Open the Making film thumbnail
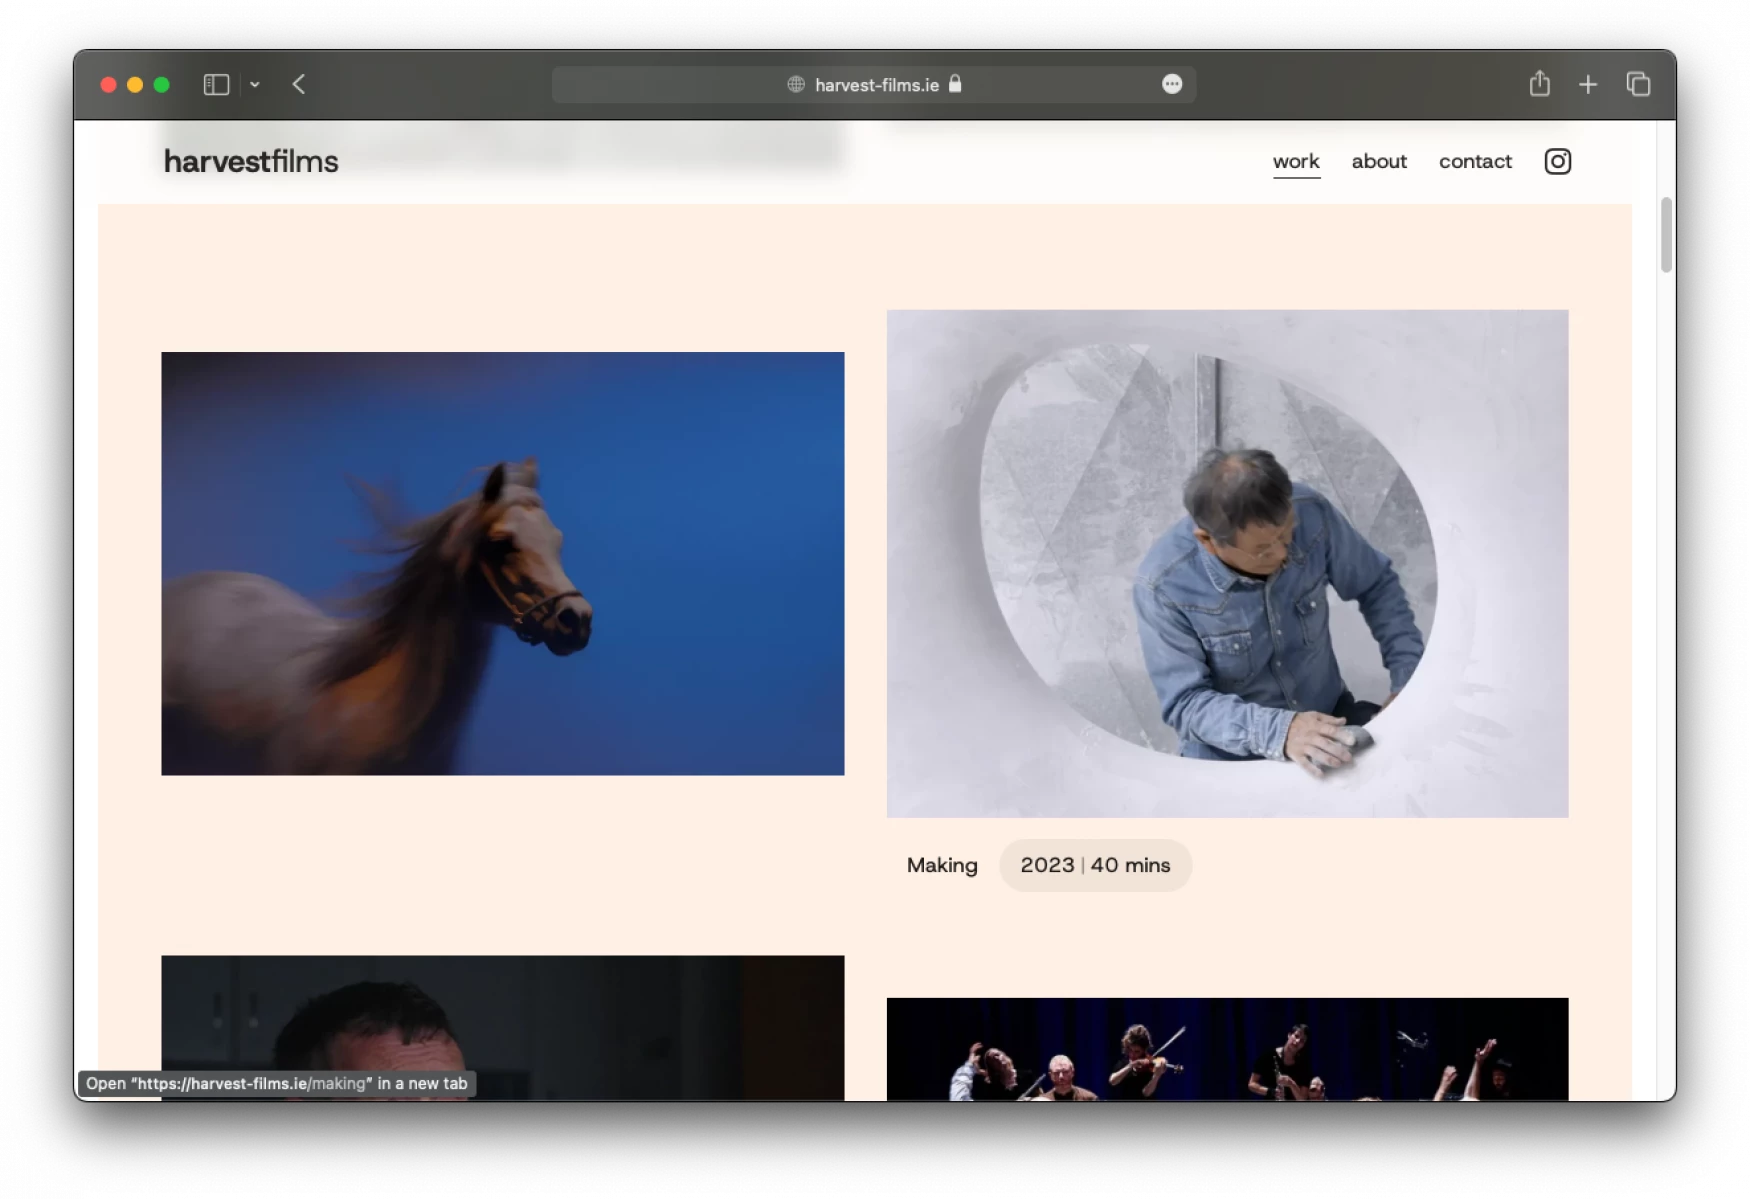 point(1227,563)
